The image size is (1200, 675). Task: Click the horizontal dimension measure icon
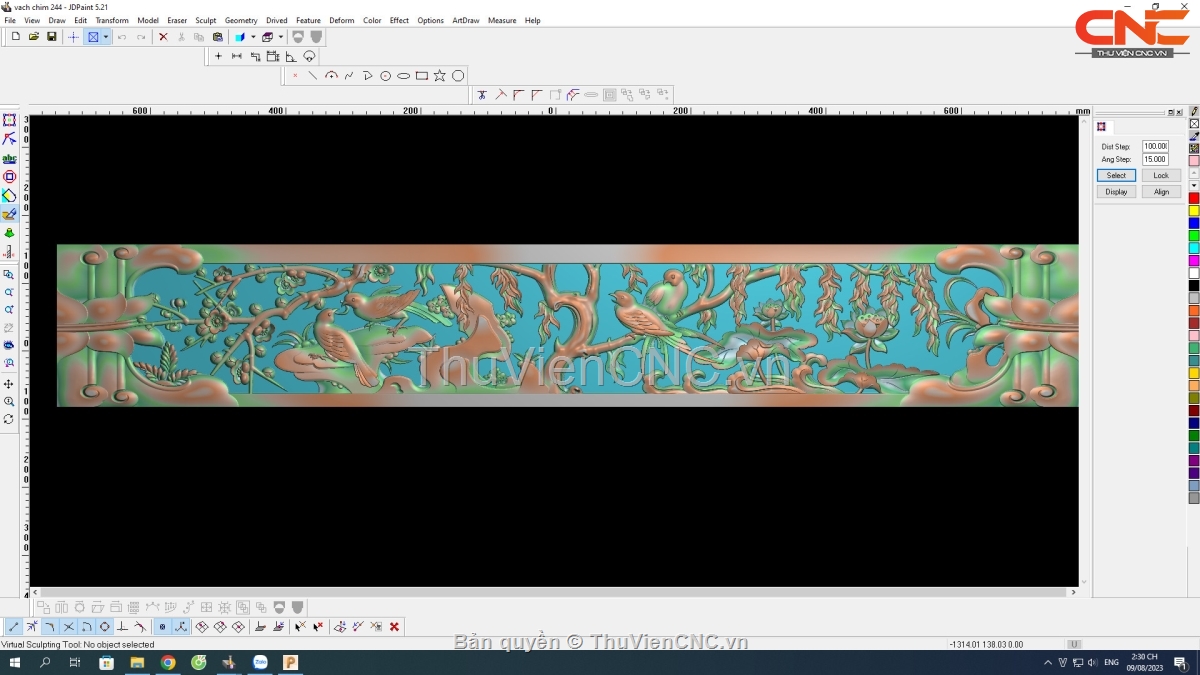pos(236,56)
